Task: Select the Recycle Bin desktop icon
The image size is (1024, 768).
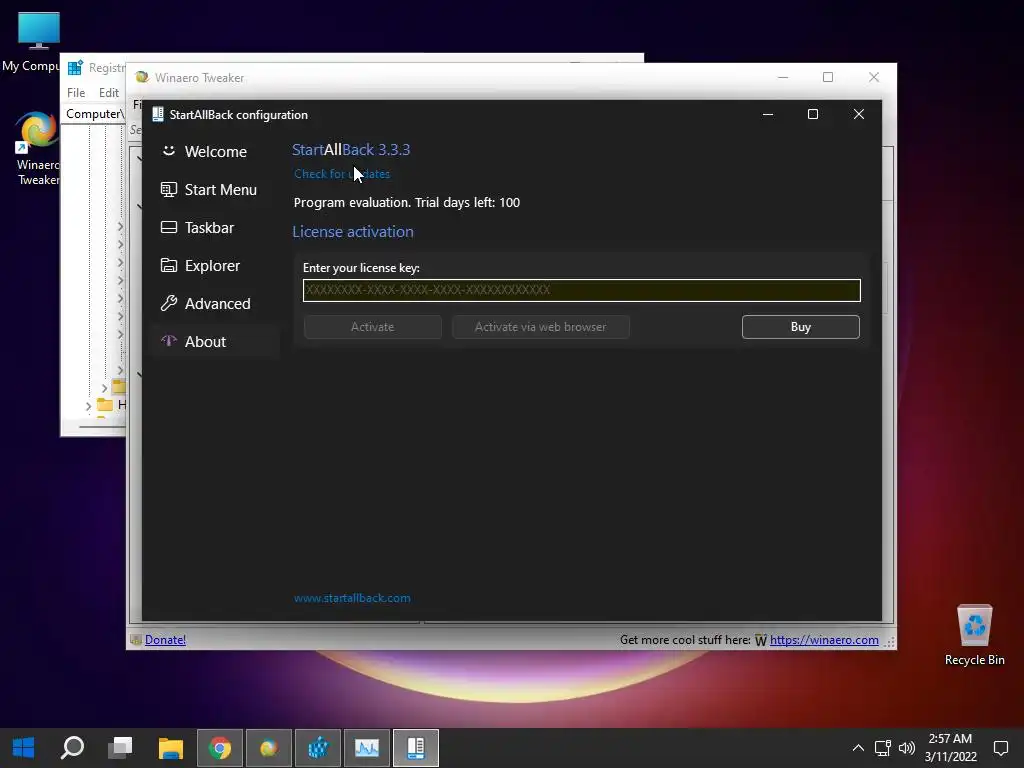Action: 974,634
